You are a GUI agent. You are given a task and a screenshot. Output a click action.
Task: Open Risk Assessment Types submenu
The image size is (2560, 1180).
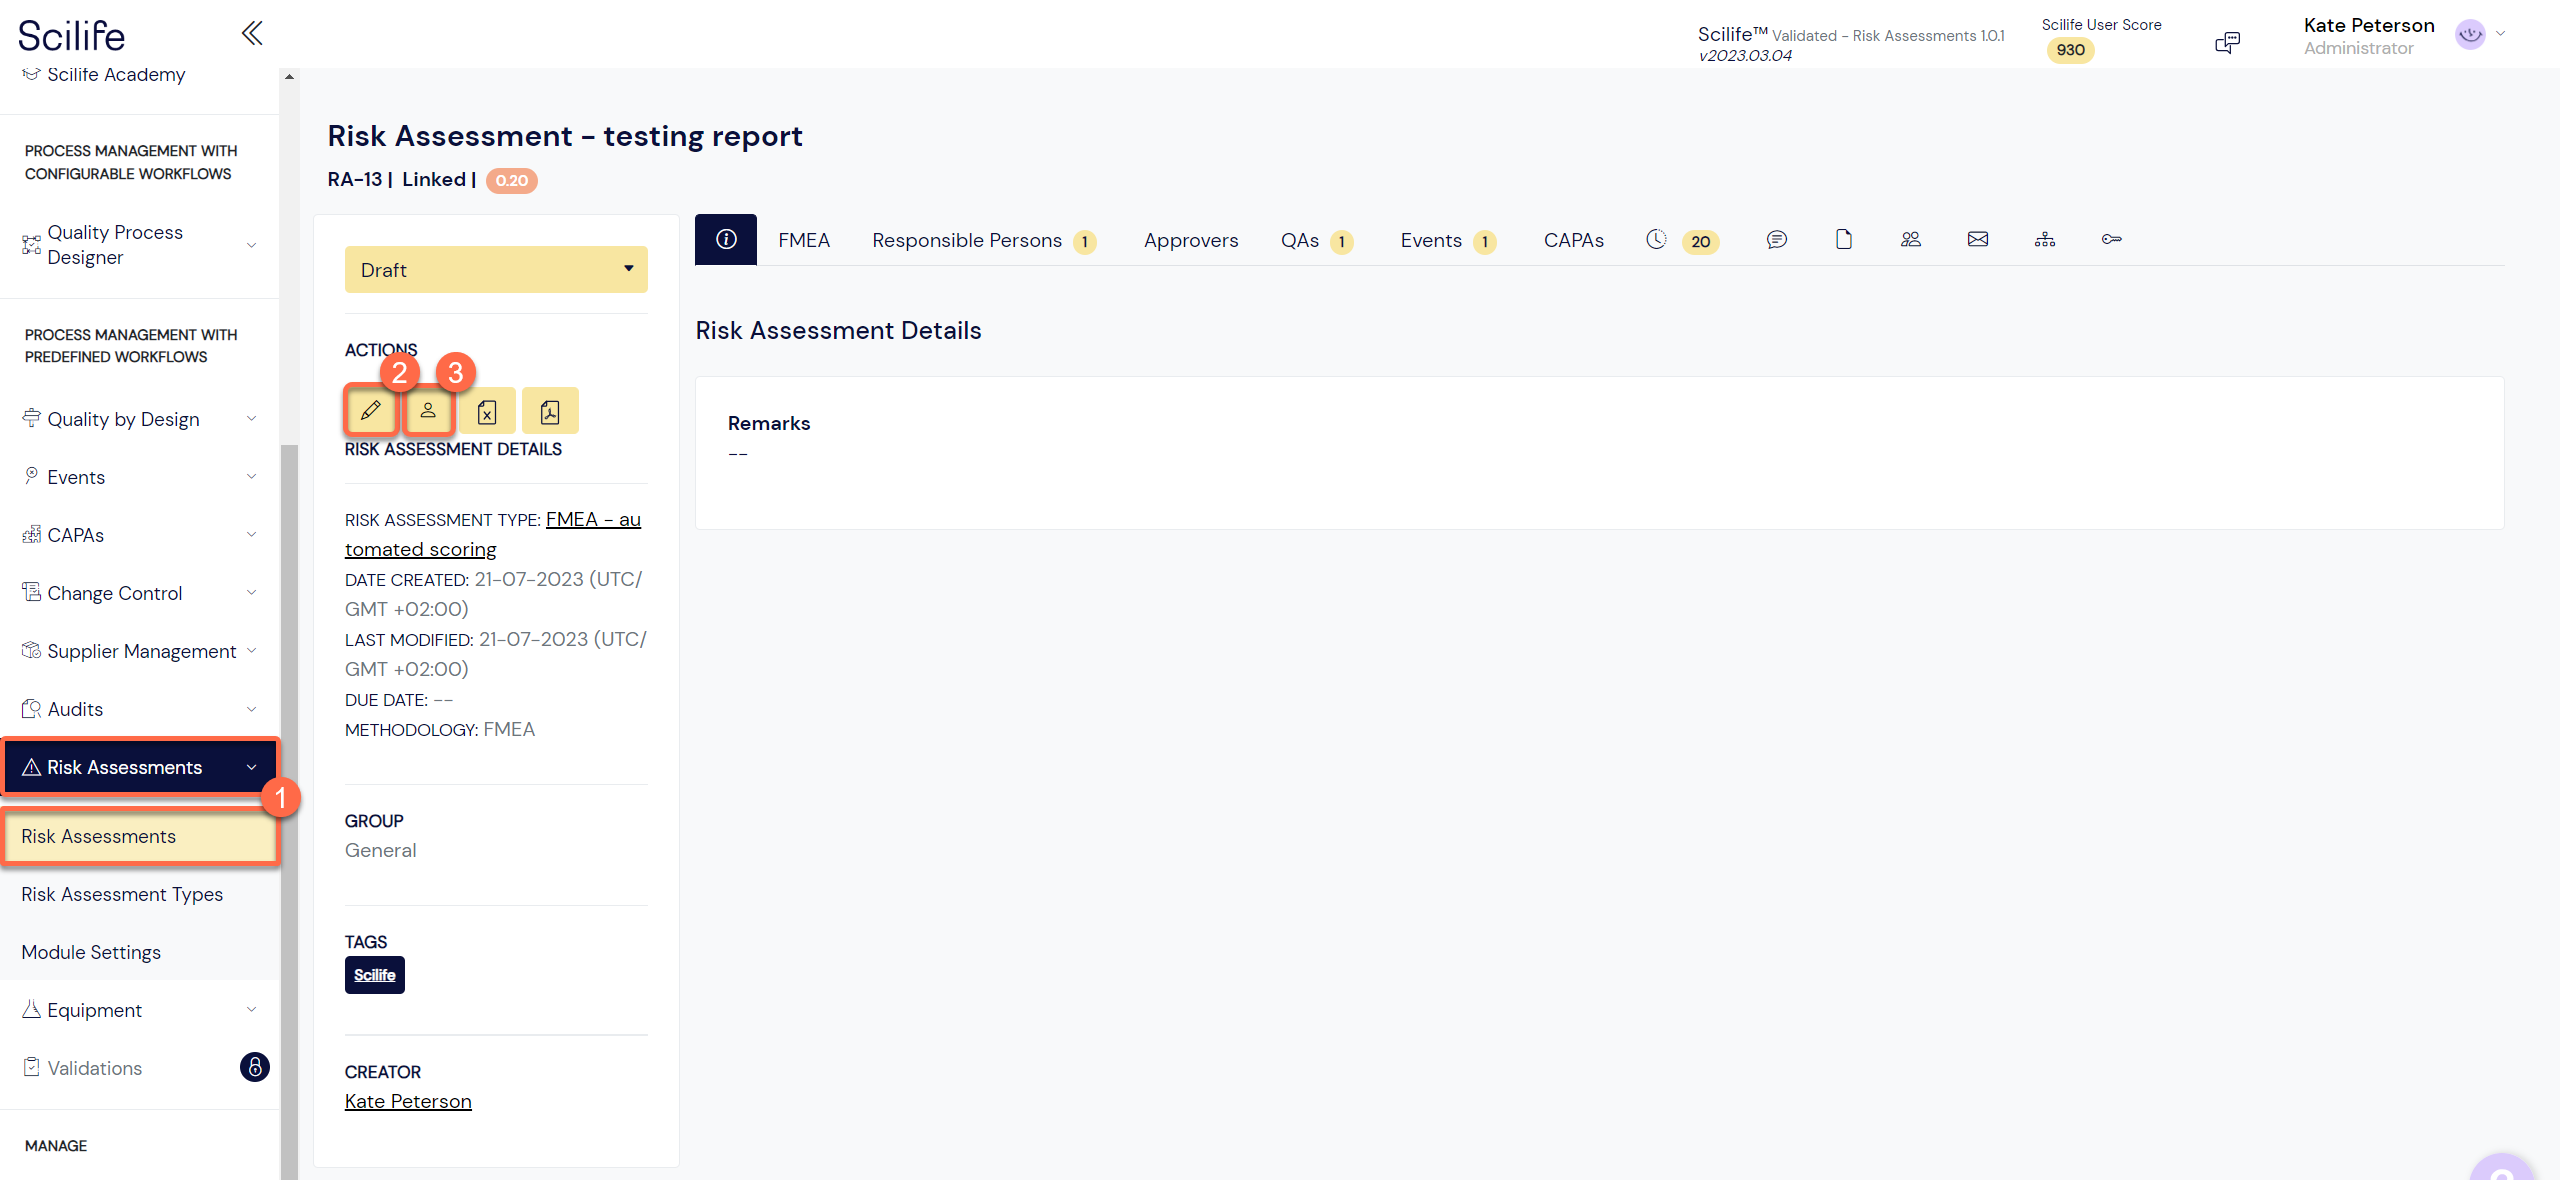(122, 894)
